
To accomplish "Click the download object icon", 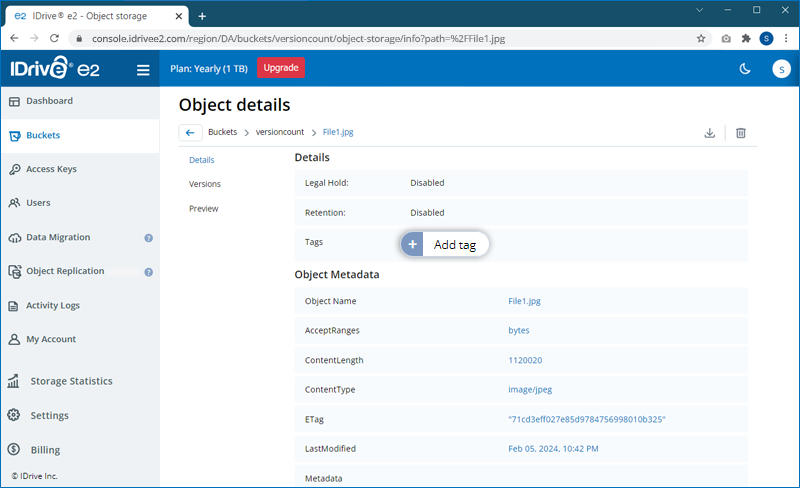I will click(709, 133).
